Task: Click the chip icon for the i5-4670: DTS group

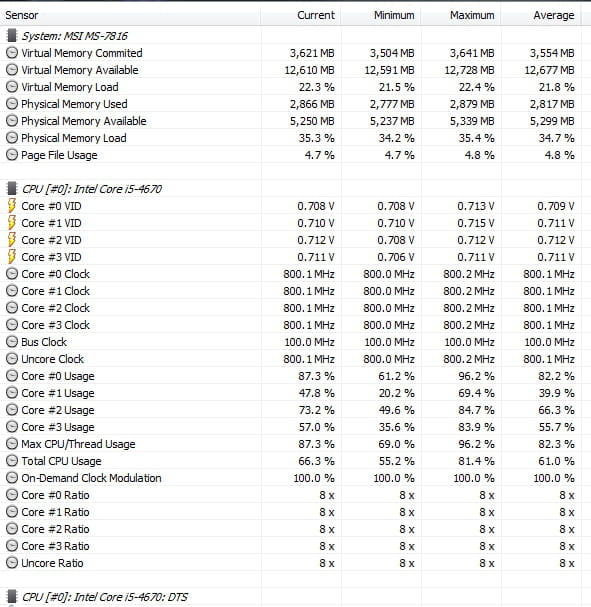Action: click(x=12, y=597)
